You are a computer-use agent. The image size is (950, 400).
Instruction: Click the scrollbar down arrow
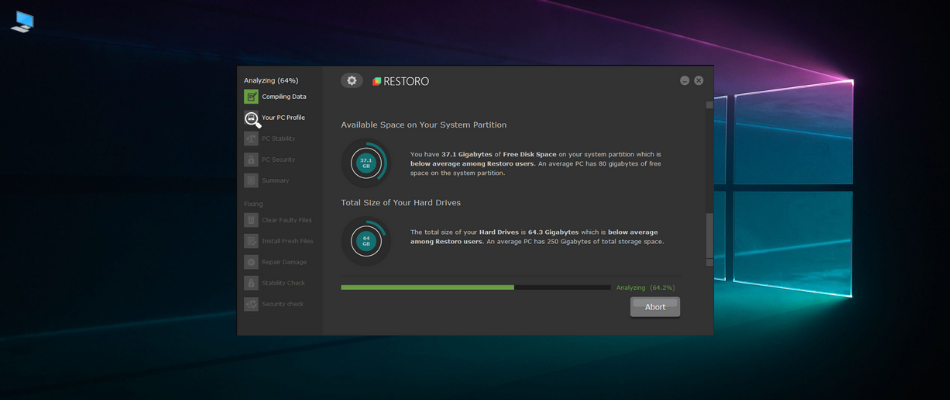tap(709, 262)
